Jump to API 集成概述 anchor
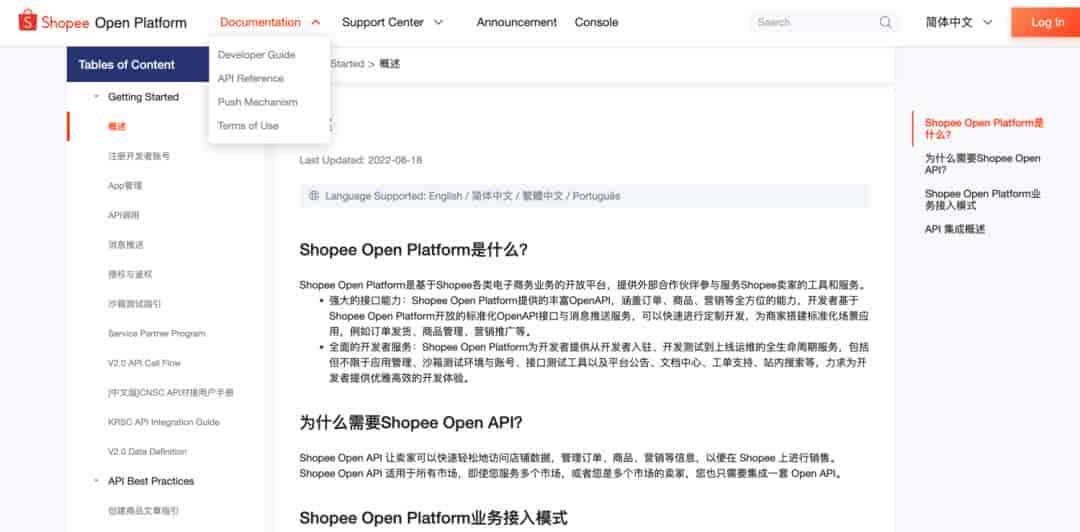This screenshot has height=532, width=1080. [955, 229]
